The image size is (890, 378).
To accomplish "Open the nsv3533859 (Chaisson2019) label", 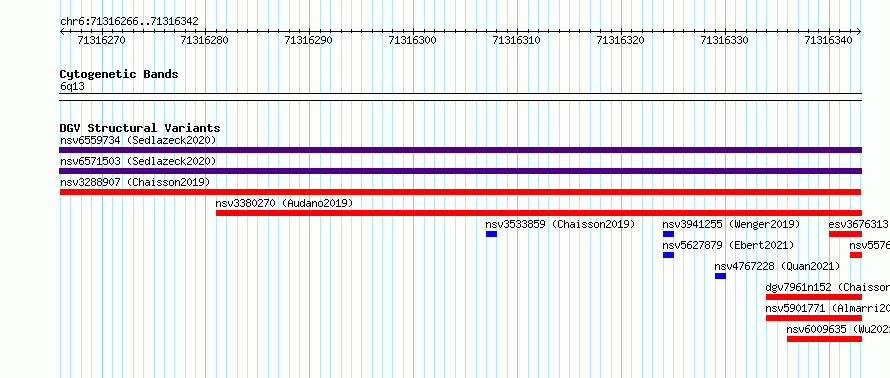I will [x=560, y=224].
